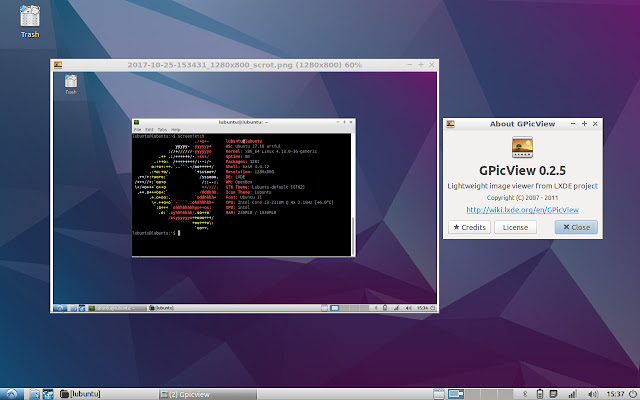The width and height of the screenshot is (640, 400).
Task: Open the Trash icon on the desktop
Action: tap(30, 21)
